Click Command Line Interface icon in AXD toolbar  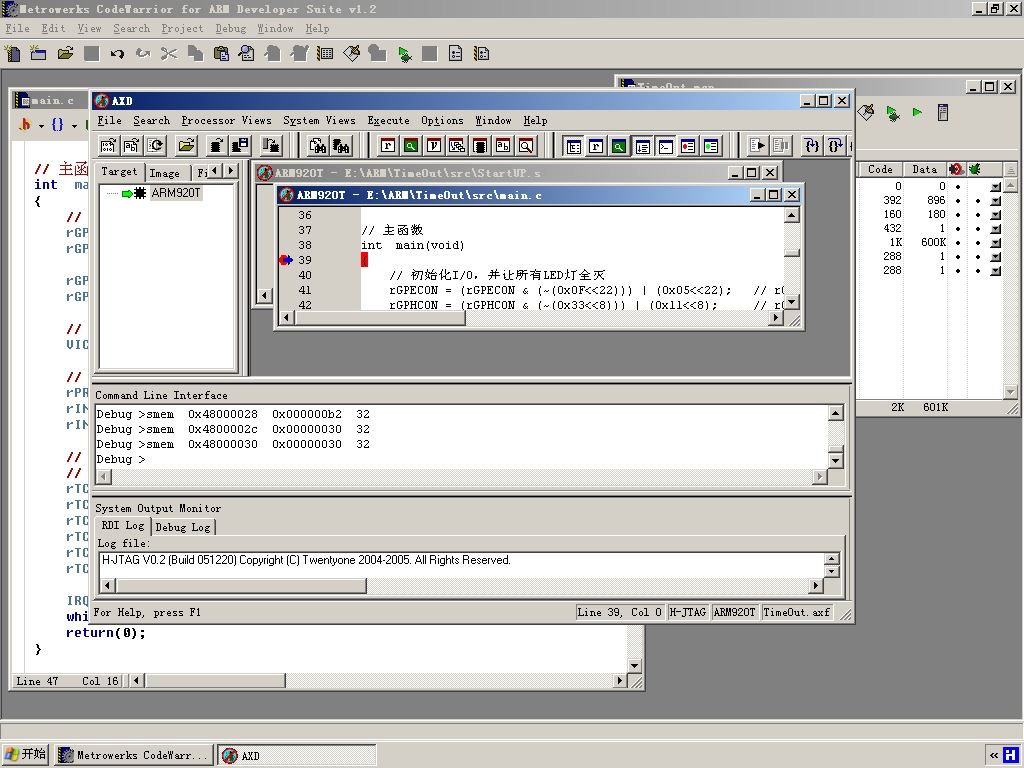click(665, 146)
